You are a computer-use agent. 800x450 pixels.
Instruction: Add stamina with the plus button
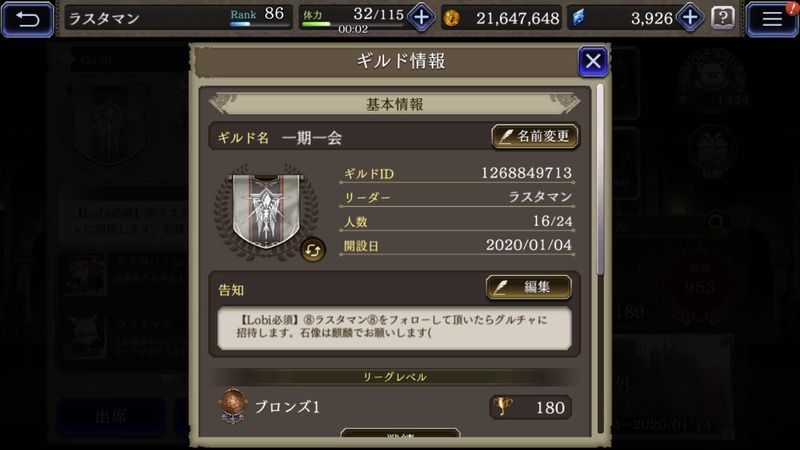421,18
